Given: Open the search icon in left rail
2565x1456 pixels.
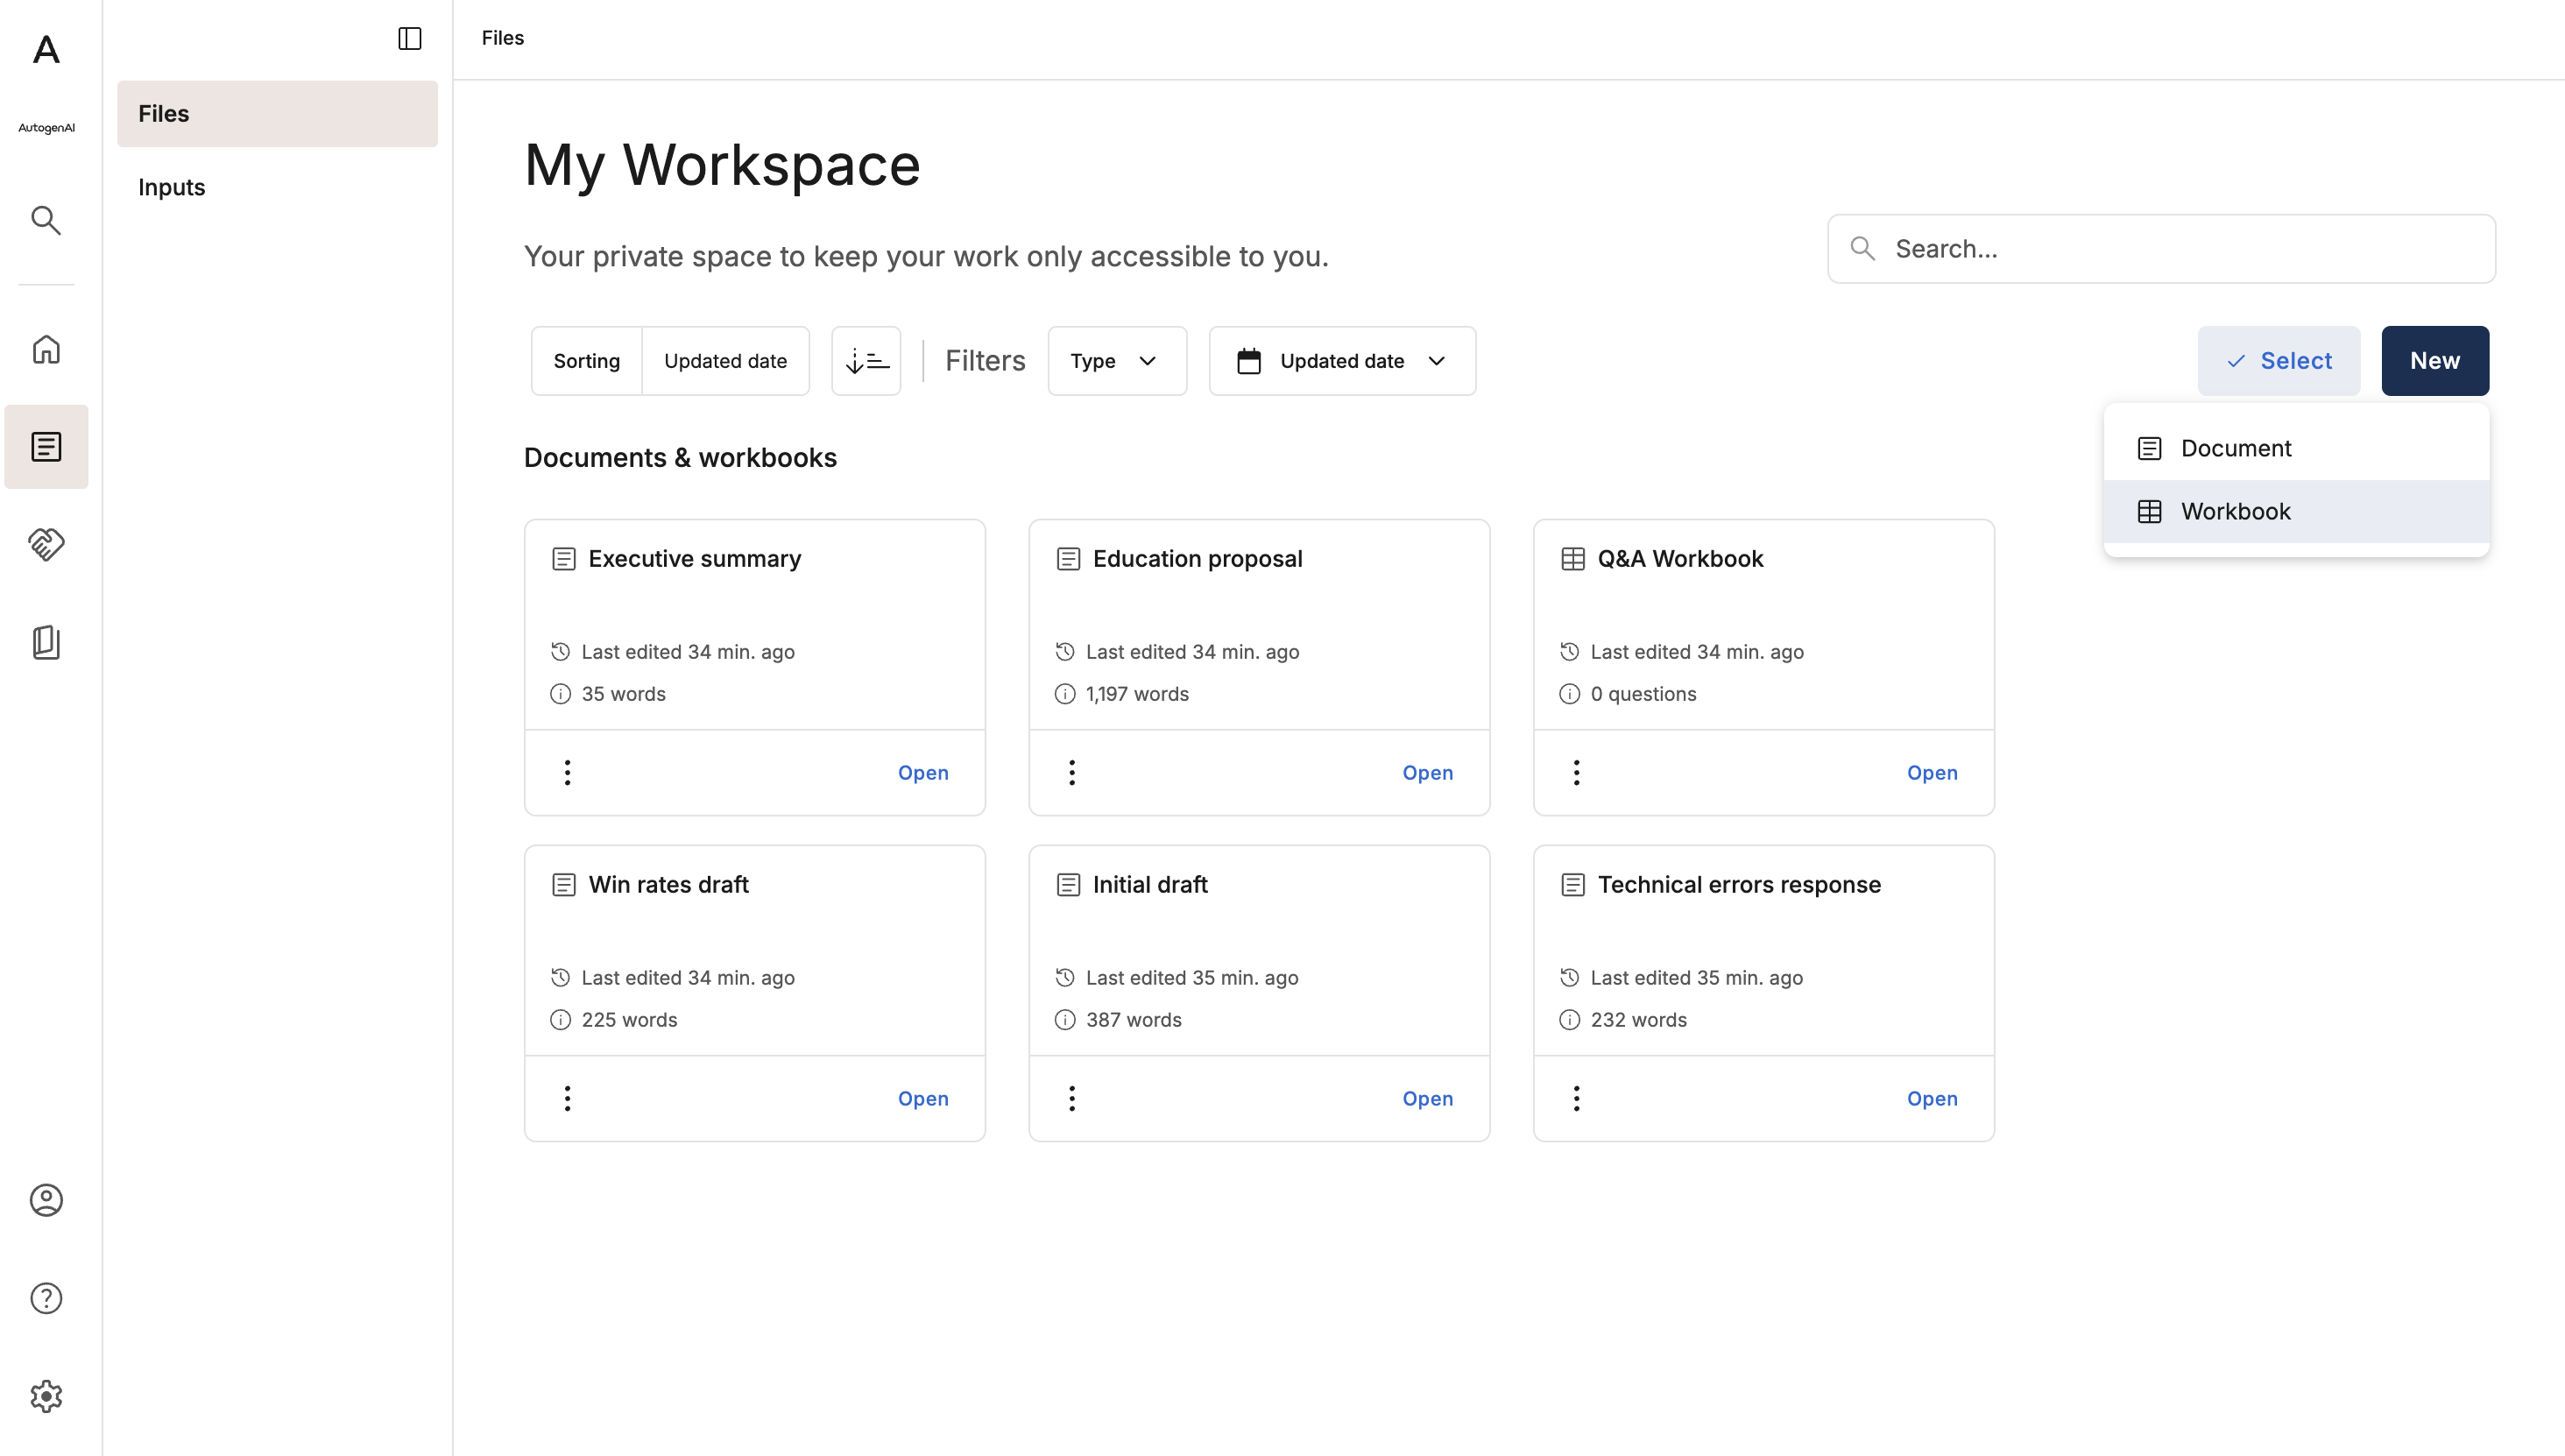Looking at the screenshot, I should (x=46, y=220).
